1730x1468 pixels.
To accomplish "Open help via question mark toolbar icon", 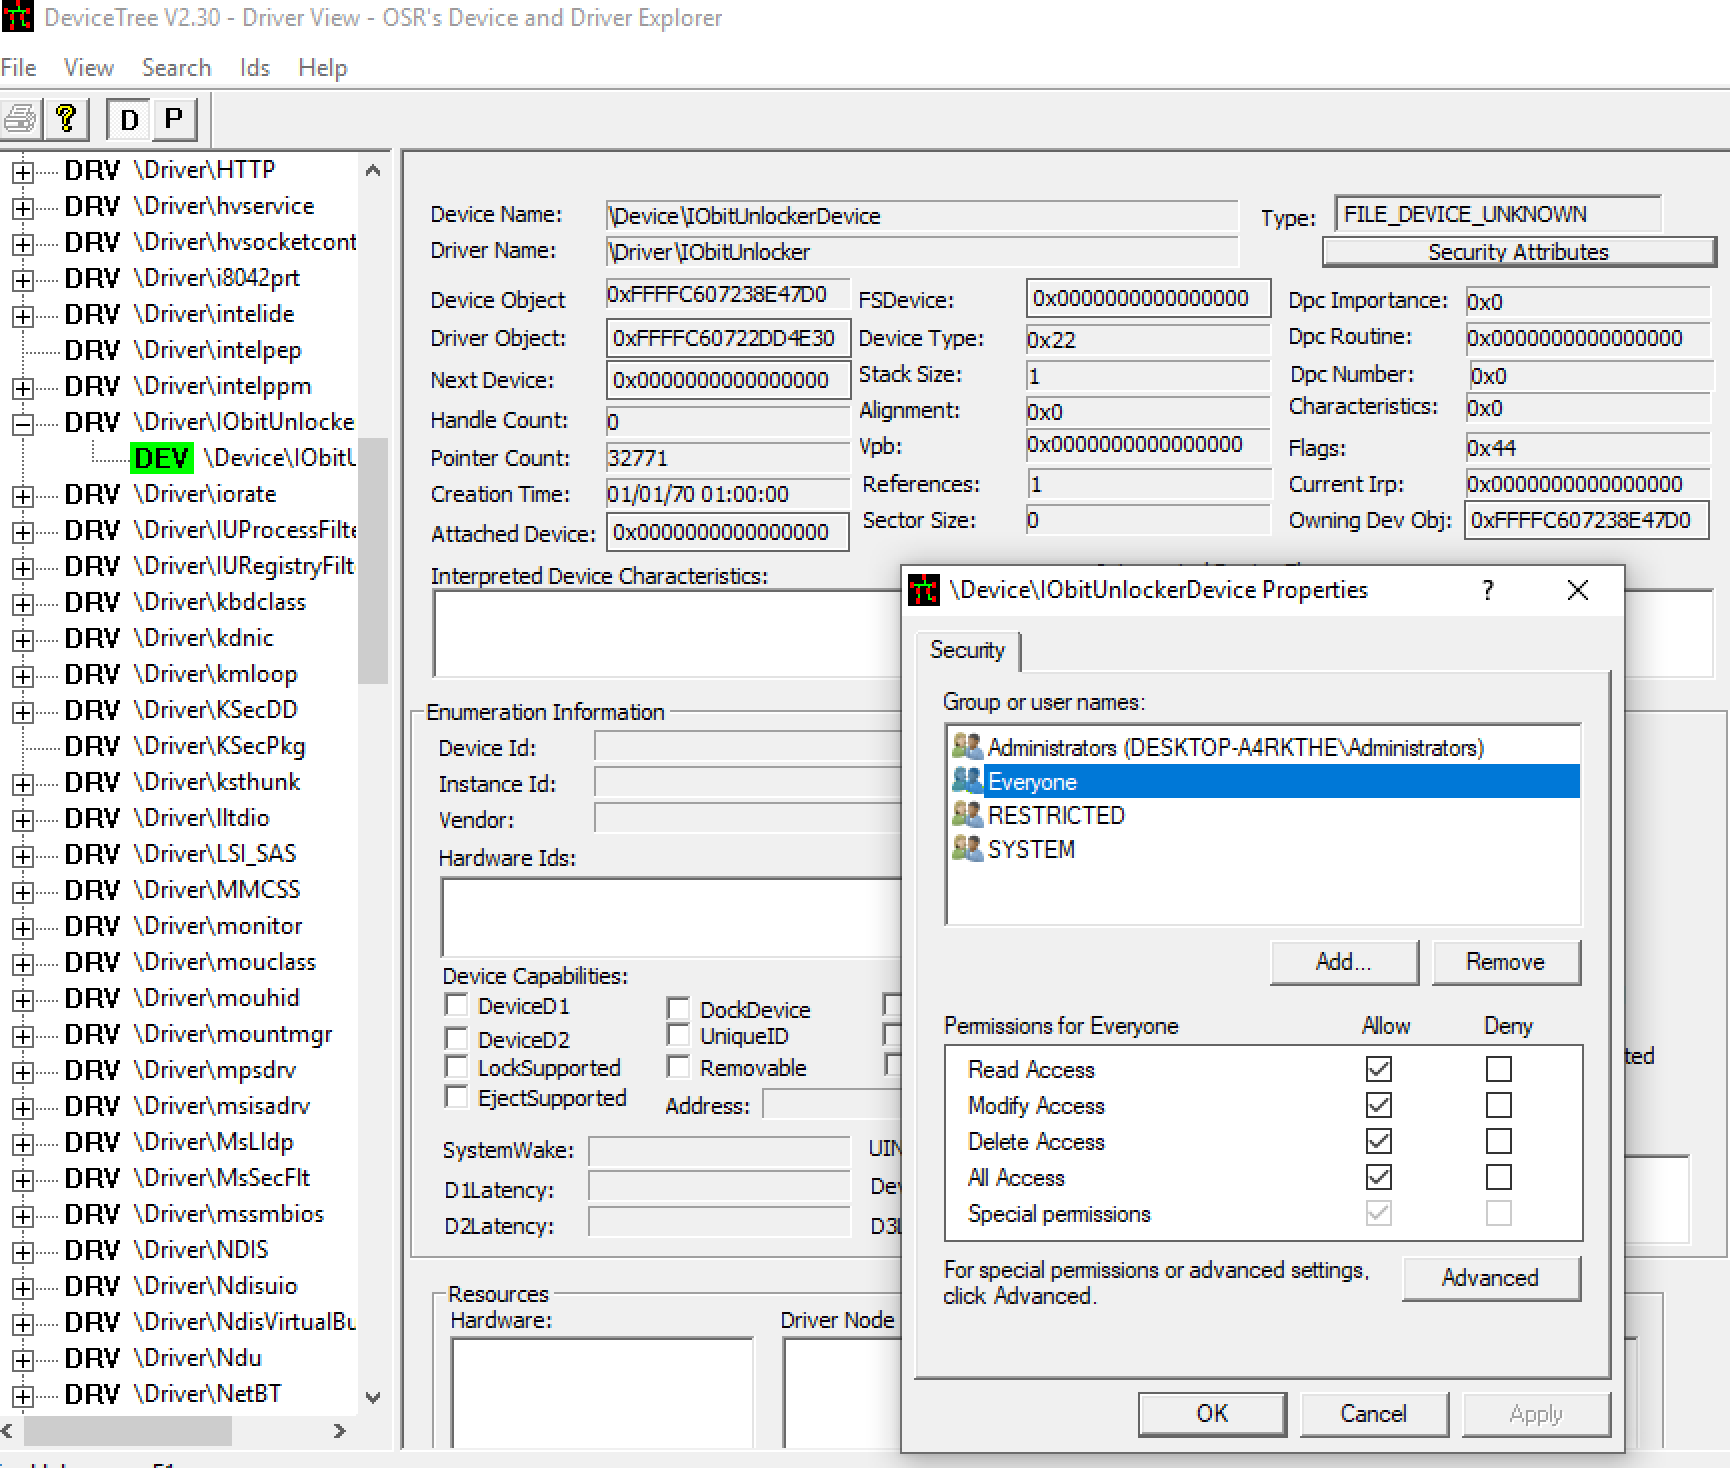I will [66, 119].
